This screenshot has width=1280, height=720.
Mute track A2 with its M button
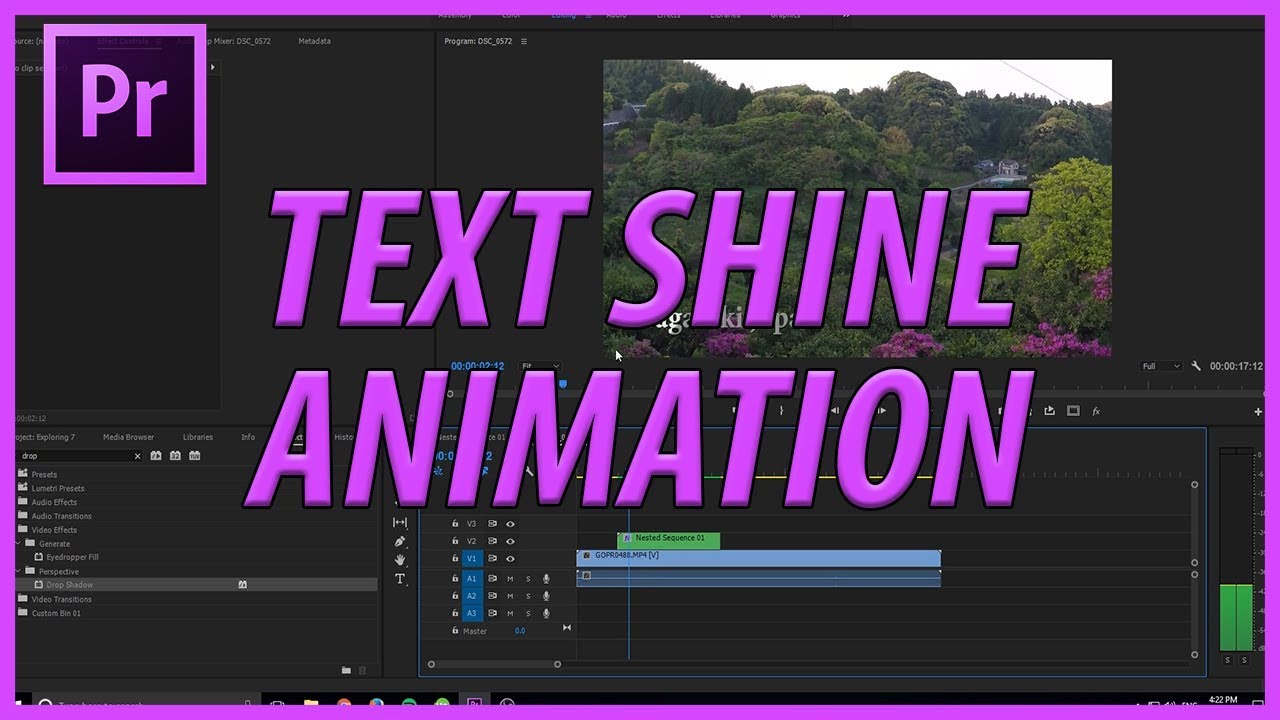tap(510, 596)
